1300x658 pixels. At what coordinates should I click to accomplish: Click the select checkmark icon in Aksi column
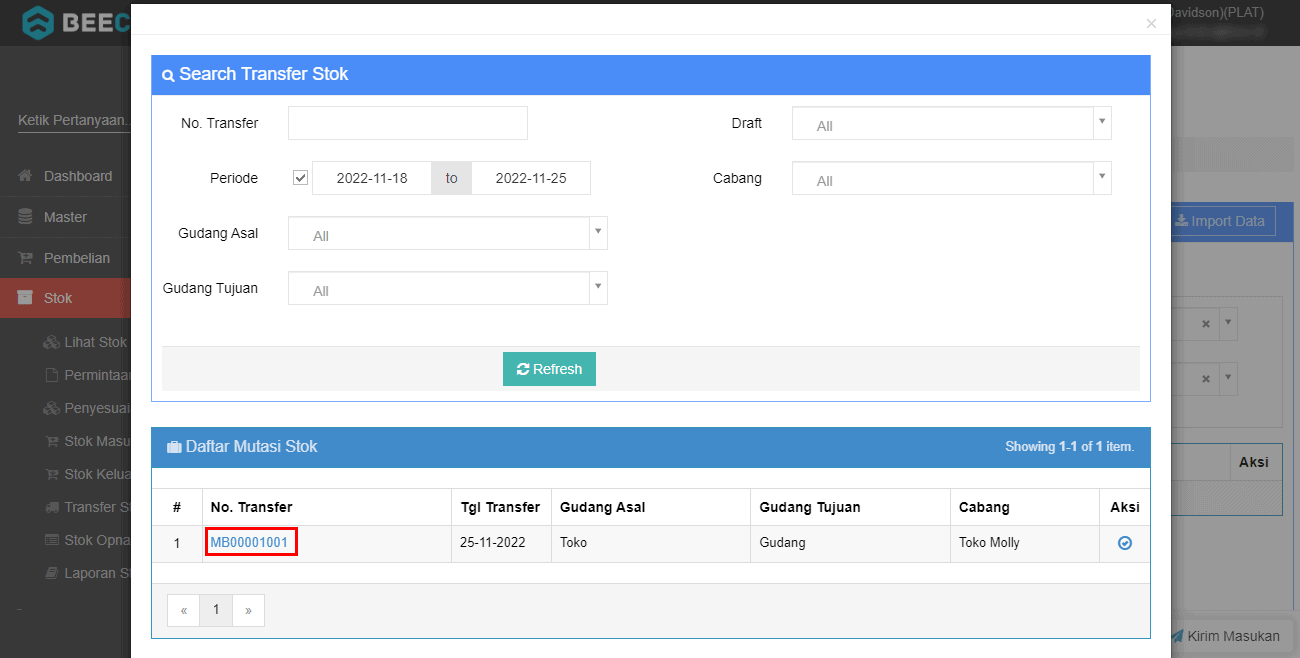tap(1125, 543)
